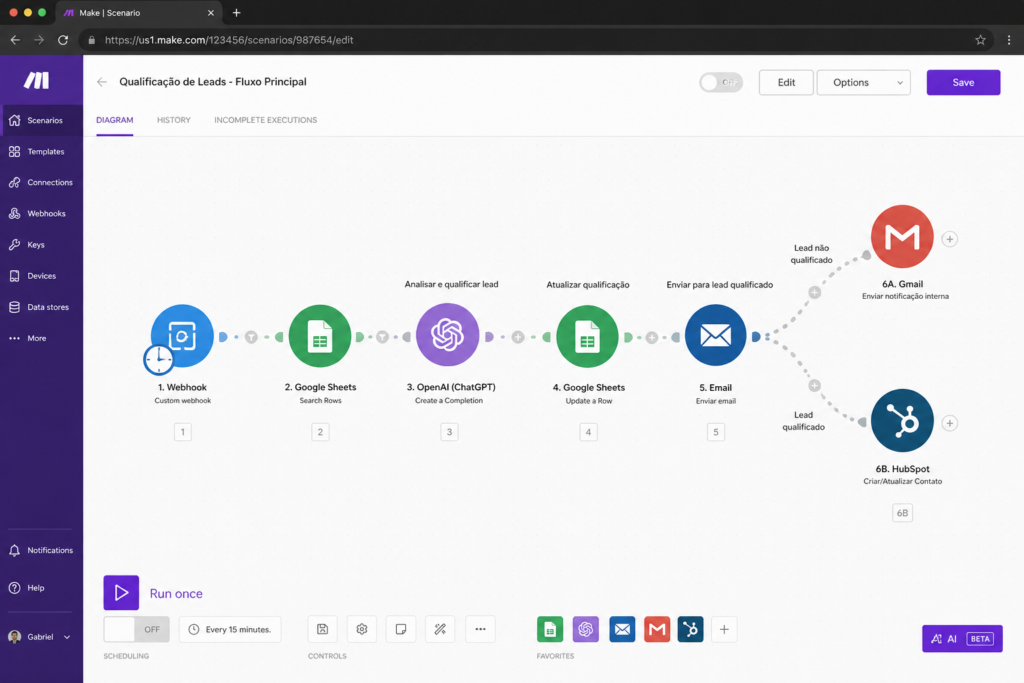1024x683 pixels.
Task: Add module on Lead não qualificado route
Action: 814,293
